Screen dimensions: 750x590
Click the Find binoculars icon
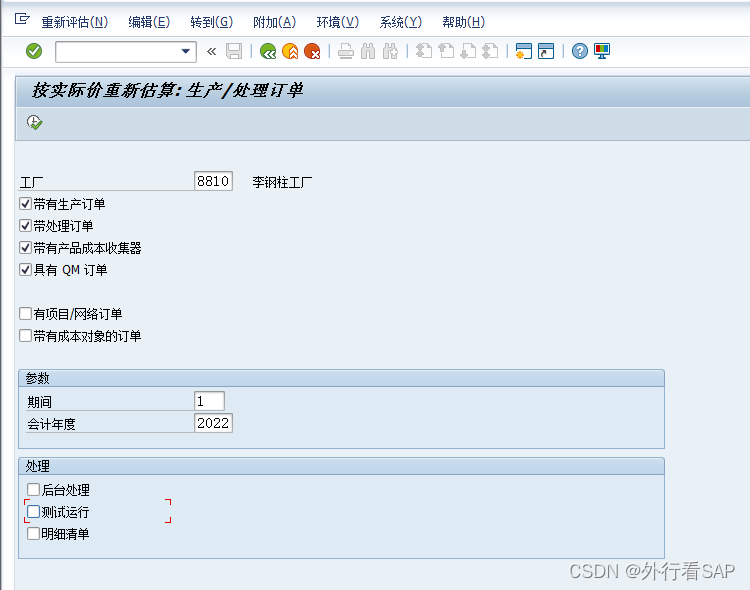pyautogui.click(x=368, y=51)
